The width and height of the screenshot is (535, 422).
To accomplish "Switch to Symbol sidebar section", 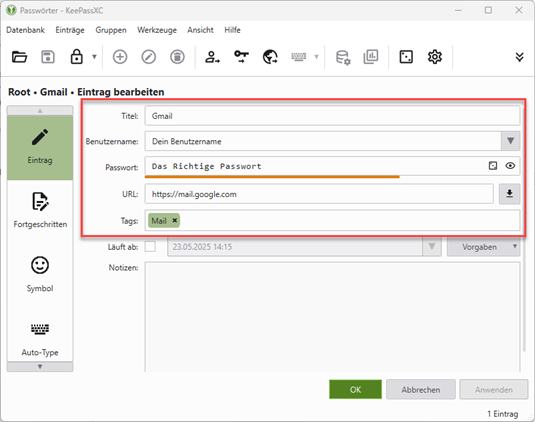I will [40, 274].
